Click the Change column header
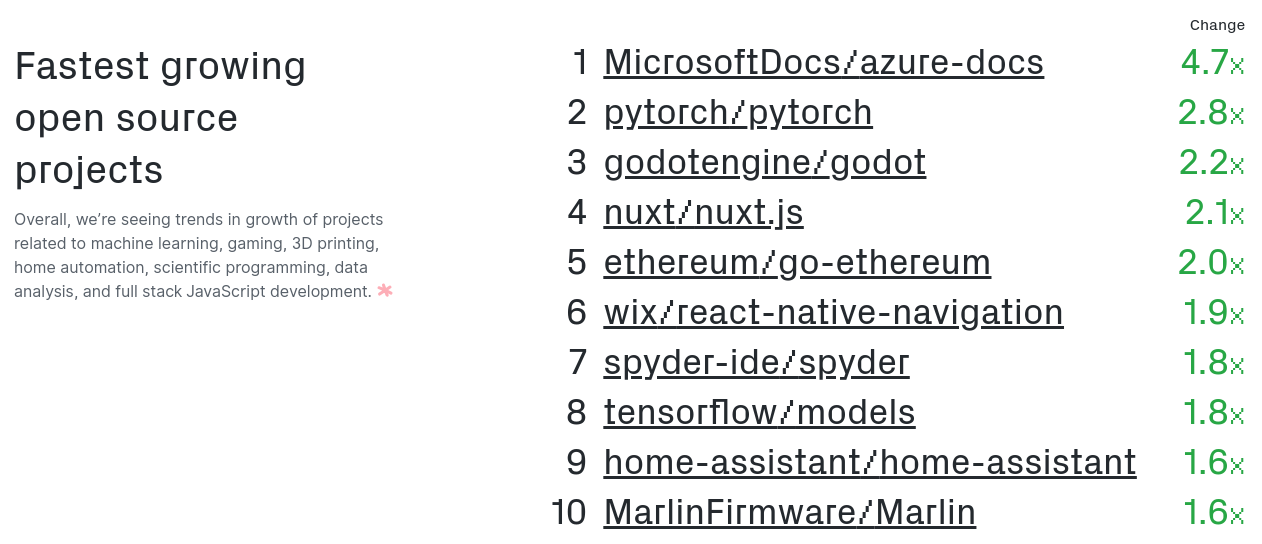The width and height of the screenshot is (1262, 544). click(x=1217, y=25)
